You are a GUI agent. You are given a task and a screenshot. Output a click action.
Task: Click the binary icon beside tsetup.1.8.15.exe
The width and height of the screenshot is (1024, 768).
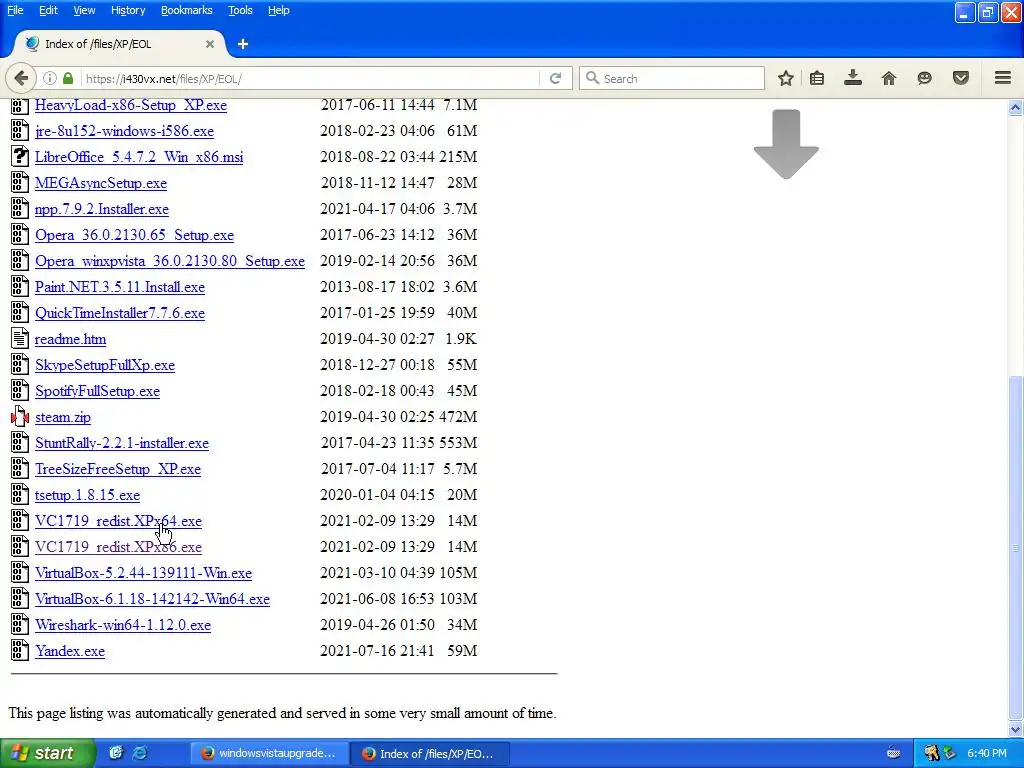click(x=20, y=494)
